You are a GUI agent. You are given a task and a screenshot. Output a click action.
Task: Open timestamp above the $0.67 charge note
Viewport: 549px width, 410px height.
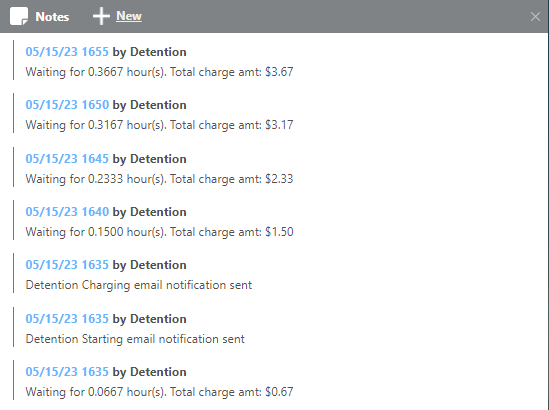point(67,371)
